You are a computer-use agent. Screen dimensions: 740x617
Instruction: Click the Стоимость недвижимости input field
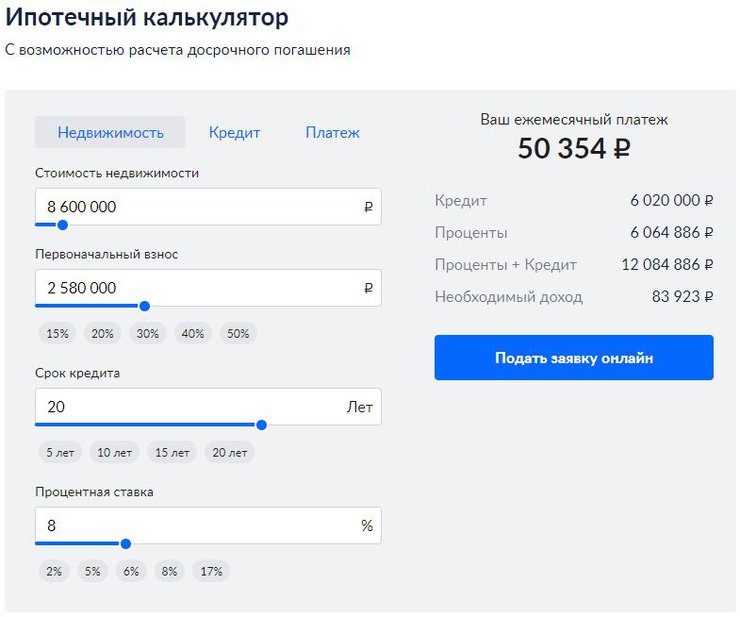[x=200, y=207]
